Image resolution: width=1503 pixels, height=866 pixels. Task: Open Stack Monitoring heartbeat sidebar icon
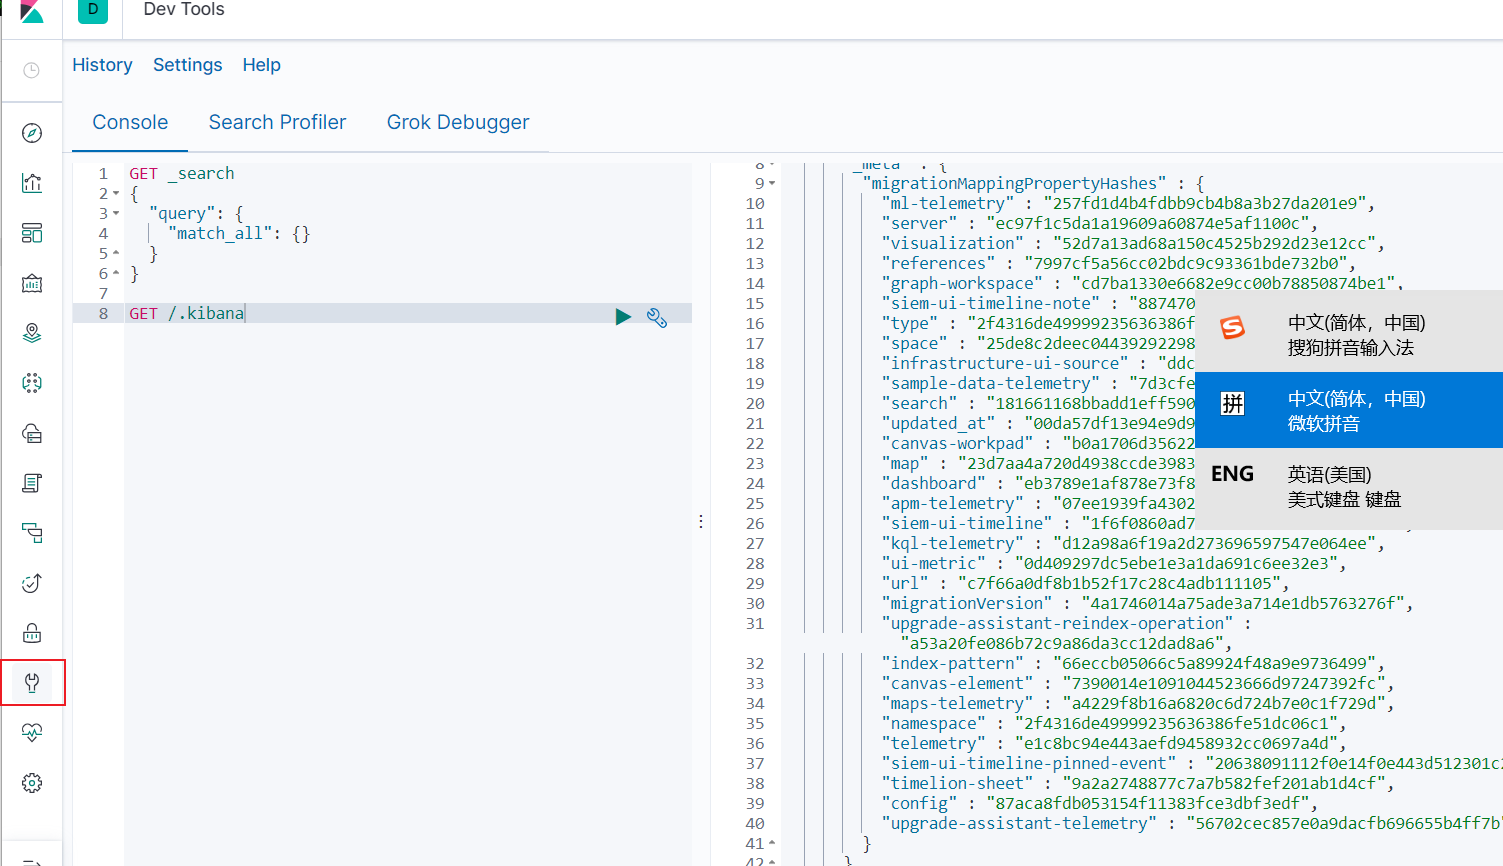pos(32,733)
